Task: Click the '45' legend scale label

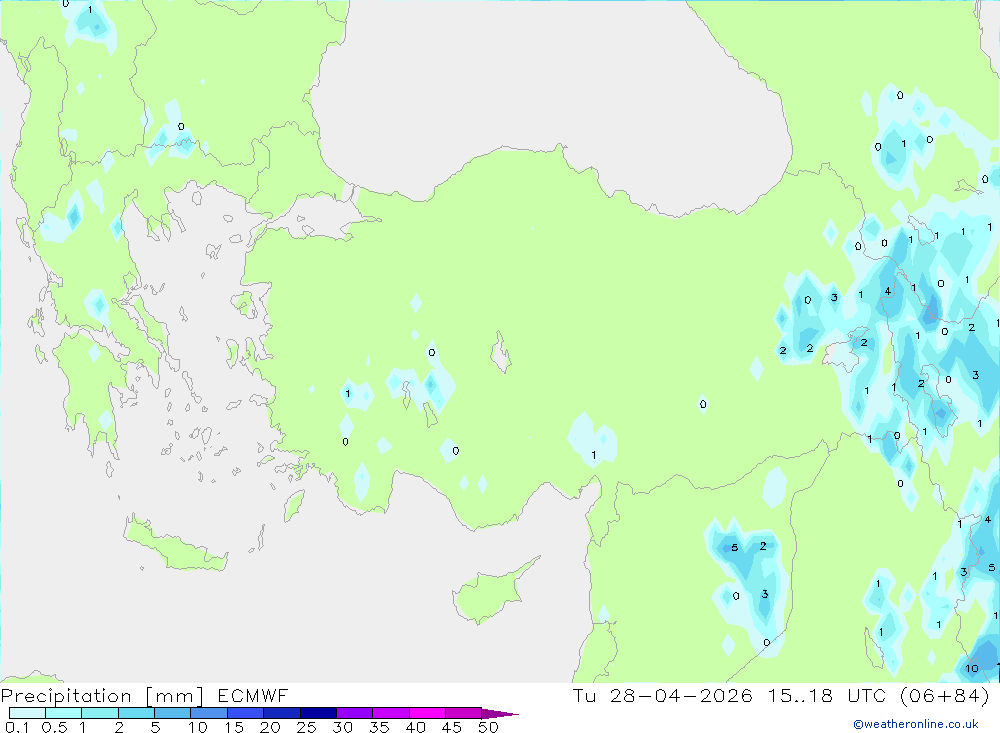Action: tap(452, 727)
